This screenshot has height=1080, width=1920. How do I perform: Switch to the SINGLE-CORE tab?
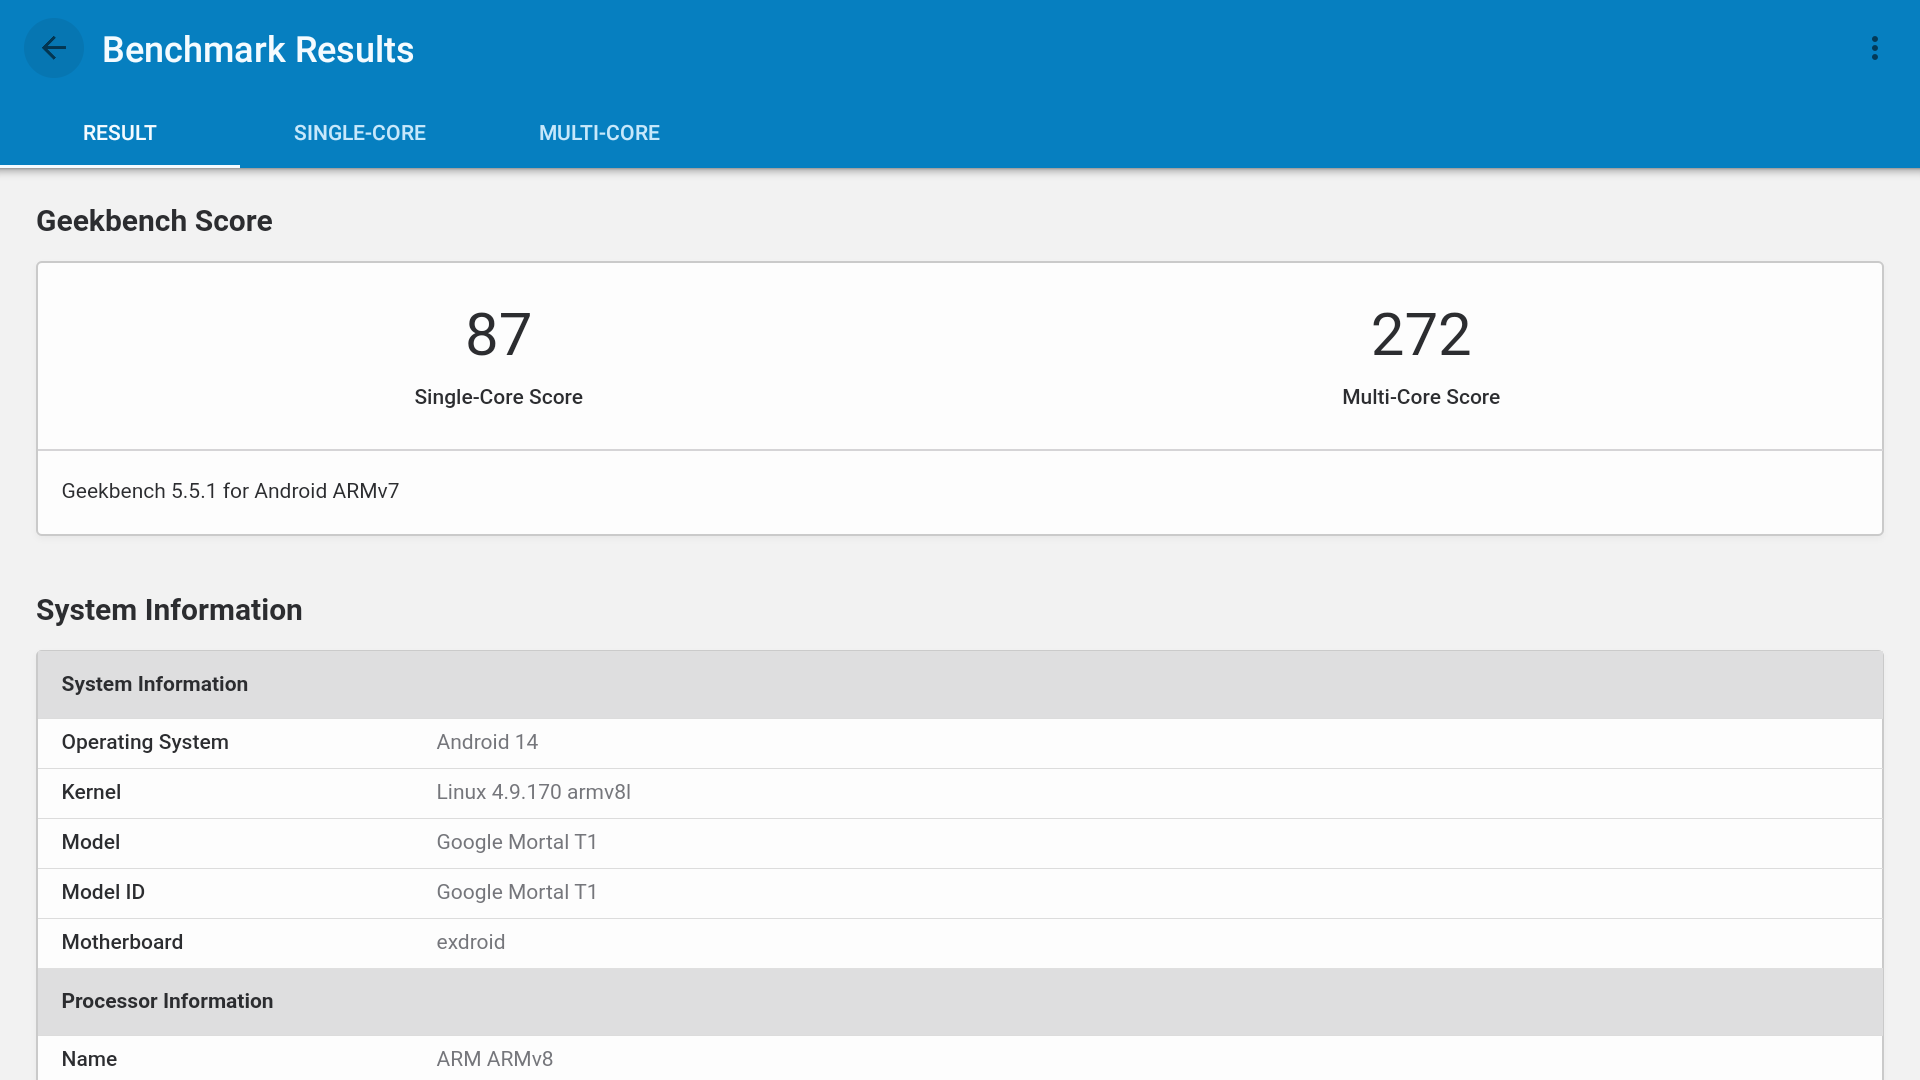click(x=360, y=133)
